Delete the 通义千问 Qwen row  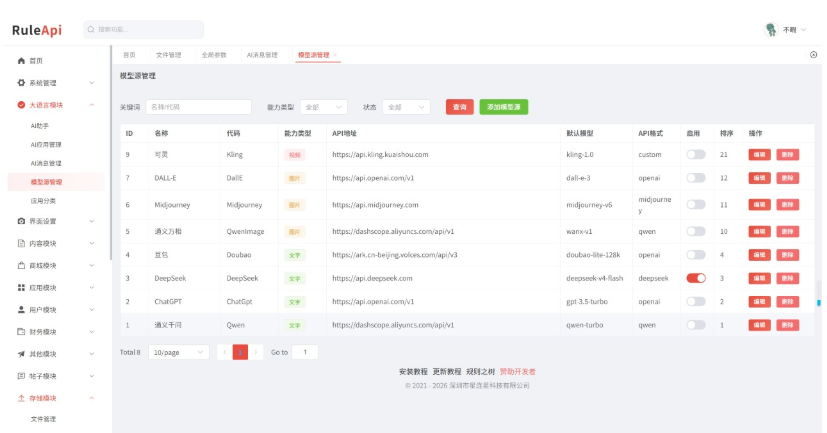[787, 325]
